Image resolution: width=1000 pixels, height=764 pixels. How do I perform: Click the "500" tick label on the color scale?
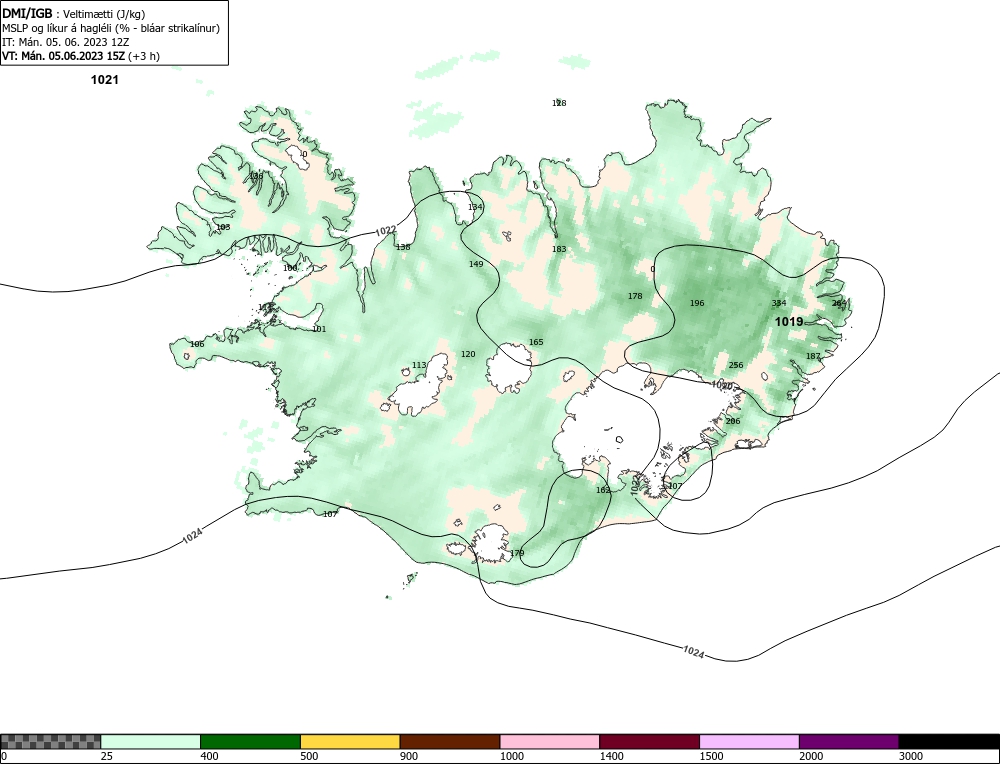(x=309, y=756)
